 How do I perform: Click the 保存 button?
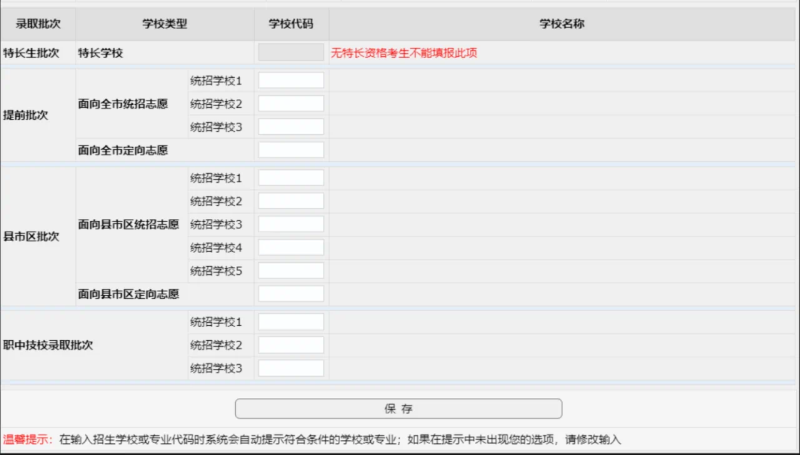398,409
